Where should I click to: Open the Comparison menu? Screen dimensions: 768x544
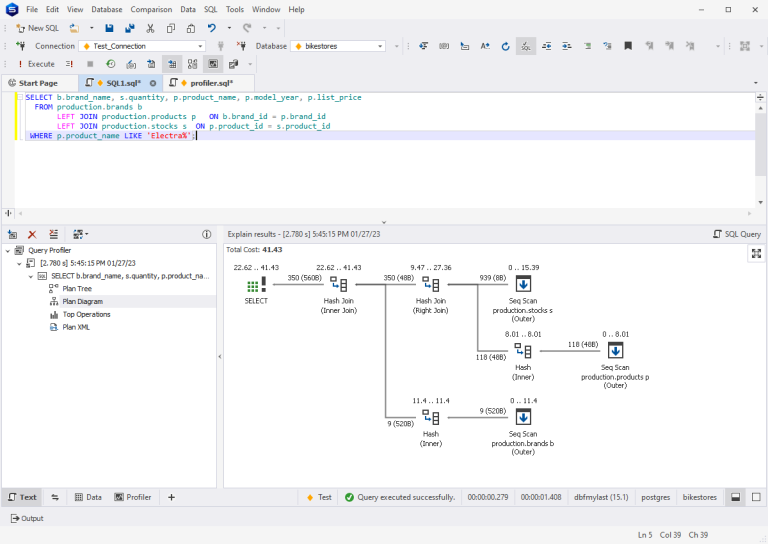pos(151,9)
